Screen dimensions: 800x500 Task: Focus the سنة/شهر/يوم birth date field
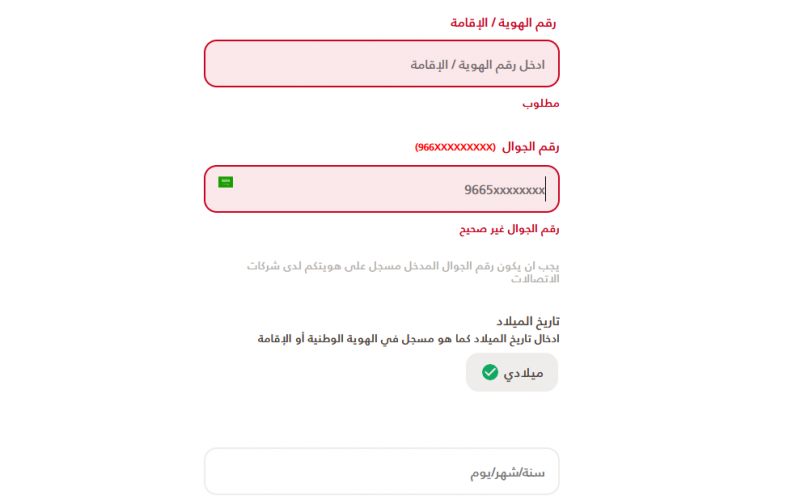[382, 471]
